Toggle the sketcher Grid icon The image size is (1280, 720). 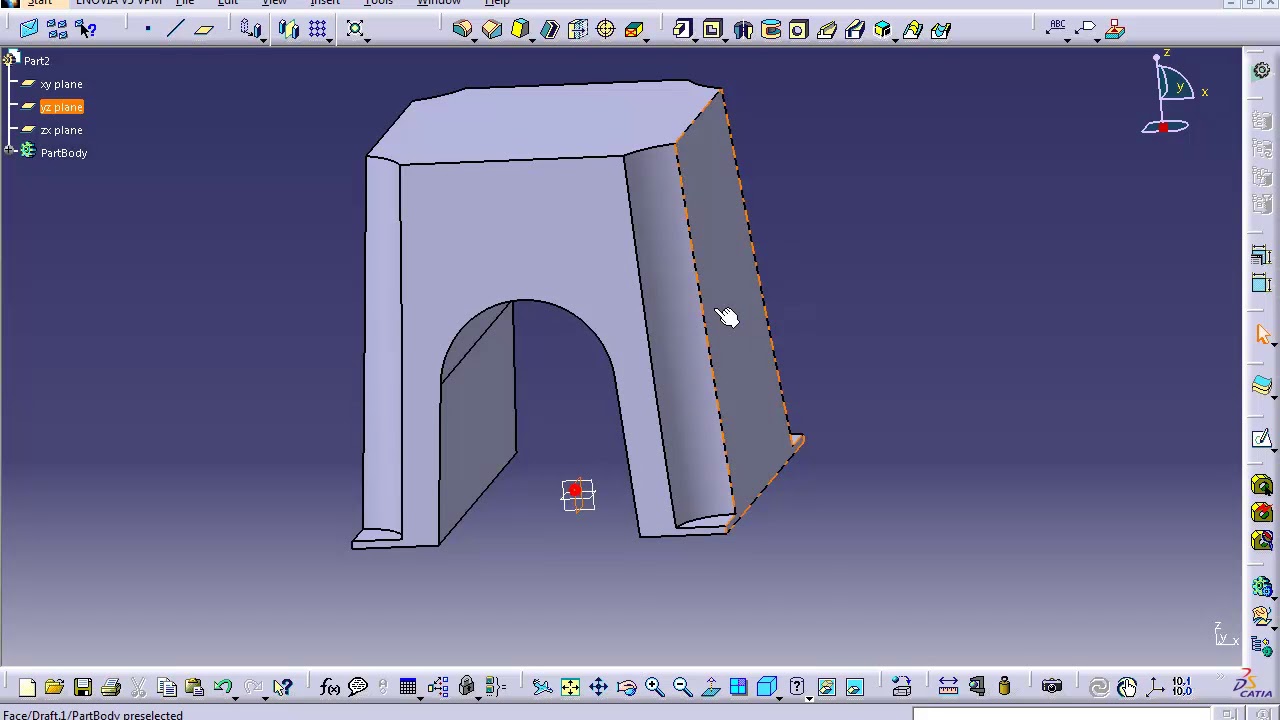pyautogui.click(x=318, y=29)
